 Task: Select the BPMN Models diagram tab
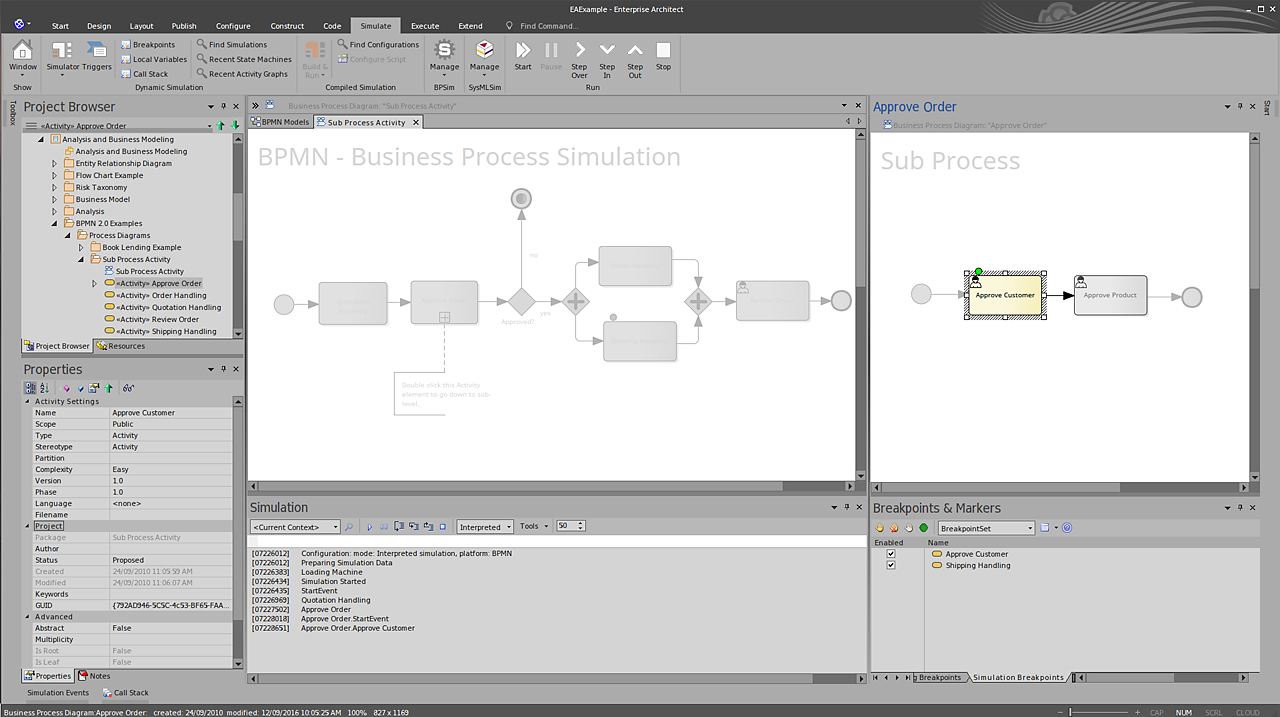281,122
